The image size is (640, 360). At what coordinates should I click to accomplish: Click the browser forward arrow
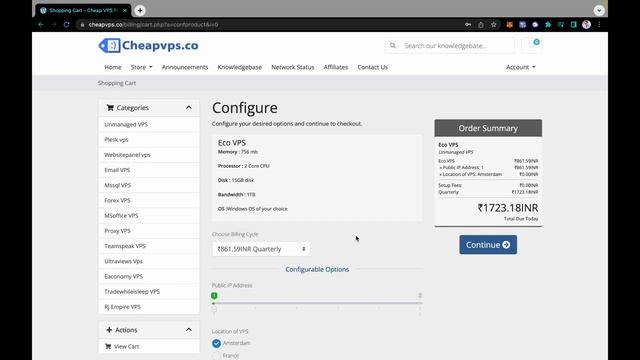(53, 24)
